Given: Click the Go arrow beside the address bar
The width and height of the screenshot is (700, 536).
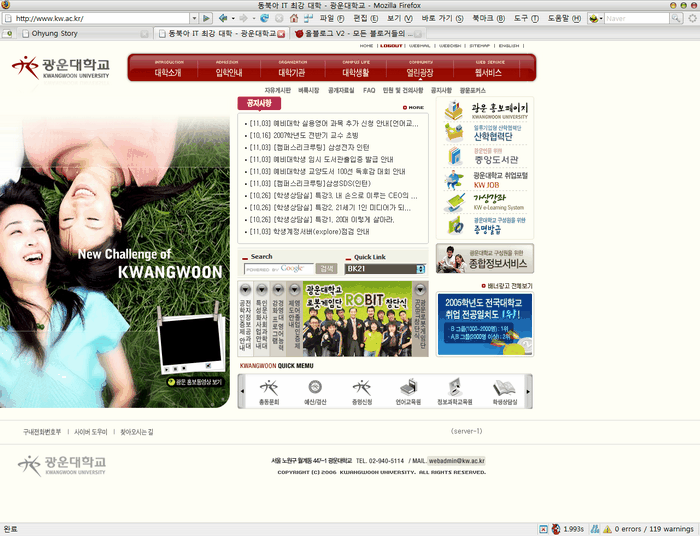Looking at the screenshot, I should 206,18.
